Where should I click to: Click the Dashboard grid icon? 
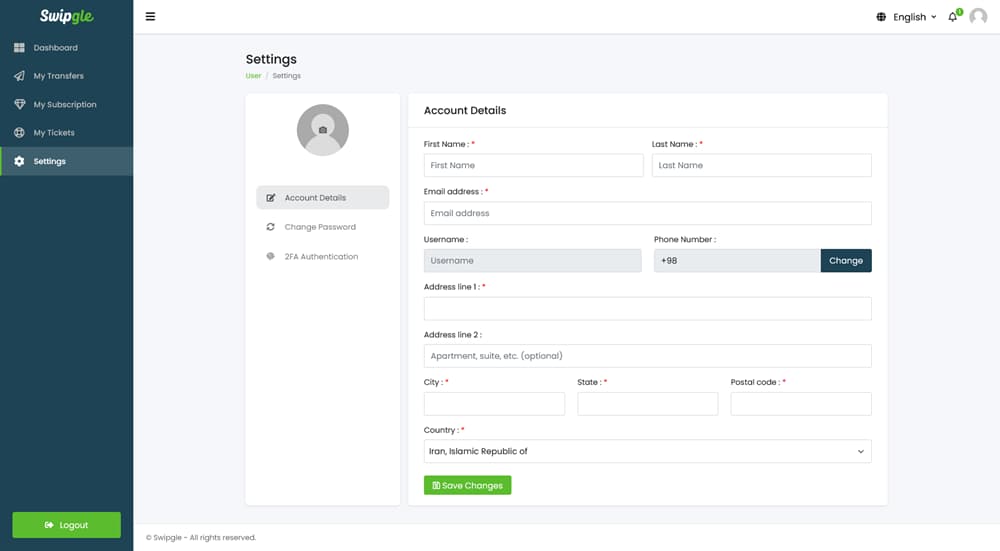19,48
